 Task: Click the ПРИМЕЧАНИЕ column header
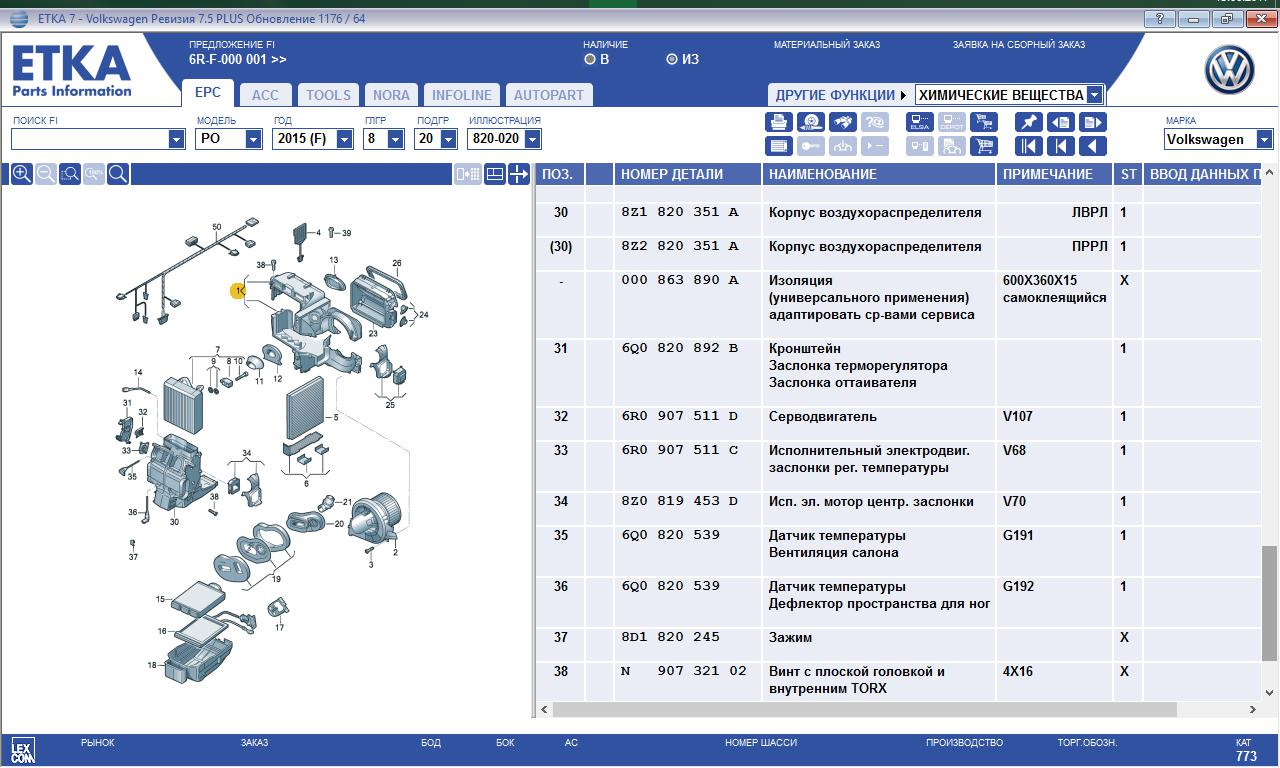[1053, 174]
